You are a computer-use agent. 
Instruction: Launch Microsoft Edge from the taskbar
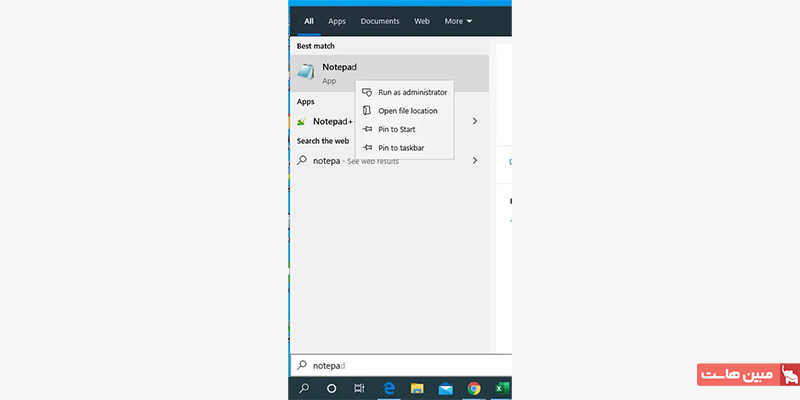coord(389,388)
